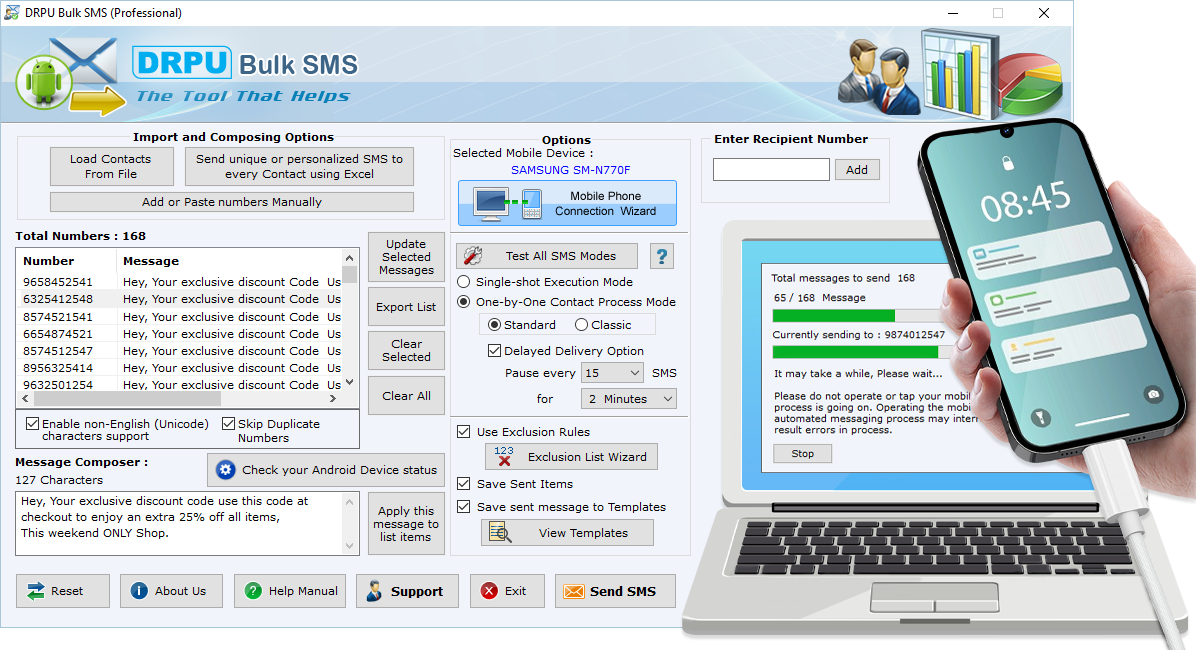Click the Android envelope logo in banner

[x=70, y=76]
